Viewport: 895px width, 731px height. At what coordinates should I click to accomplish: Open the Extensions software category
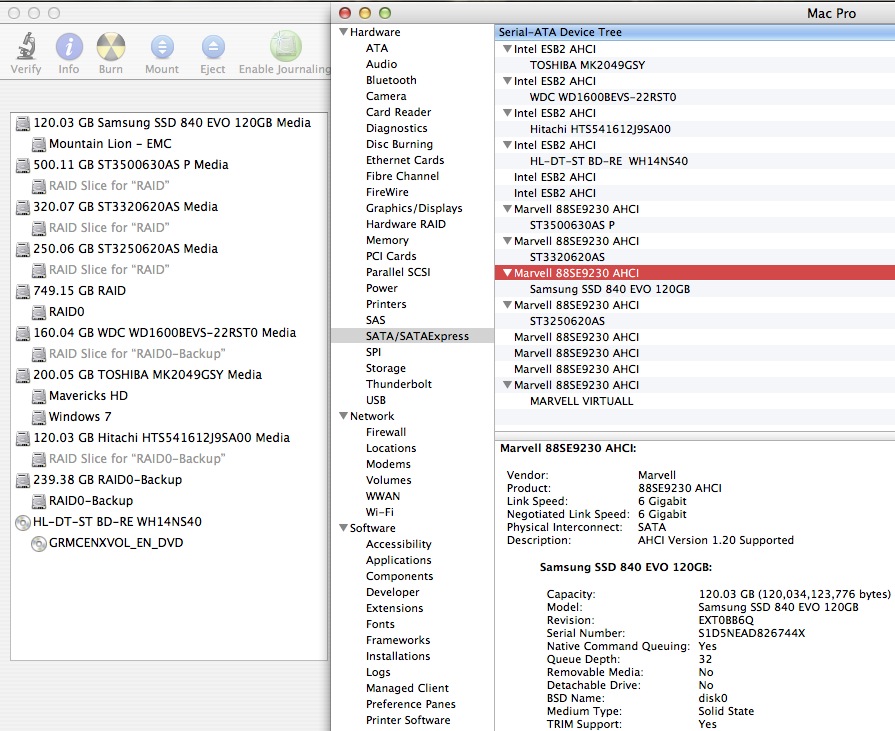click(x=394, y=608)
